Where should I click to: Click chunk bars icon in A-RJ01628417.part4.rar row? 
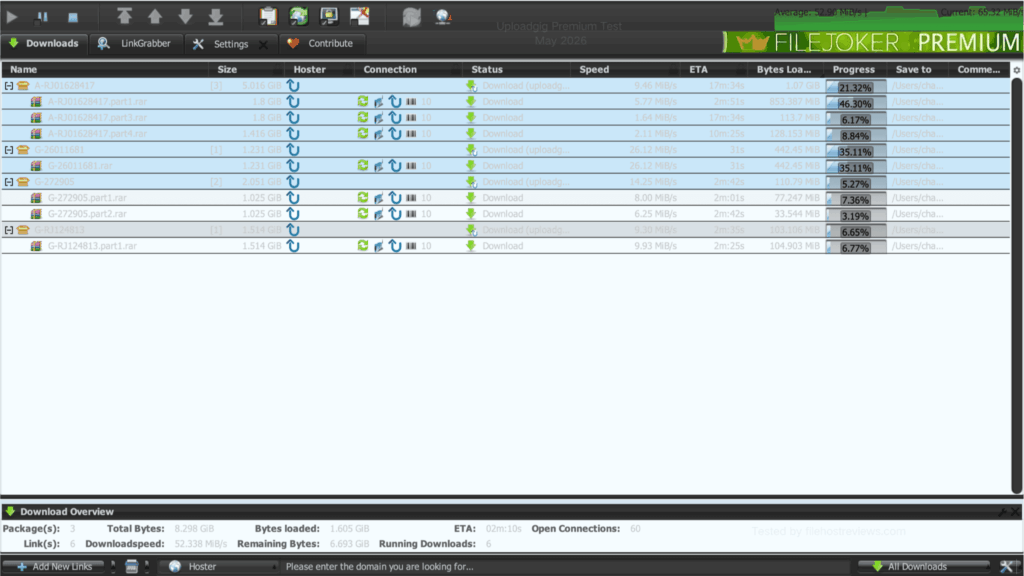click(x=411, y=133)
